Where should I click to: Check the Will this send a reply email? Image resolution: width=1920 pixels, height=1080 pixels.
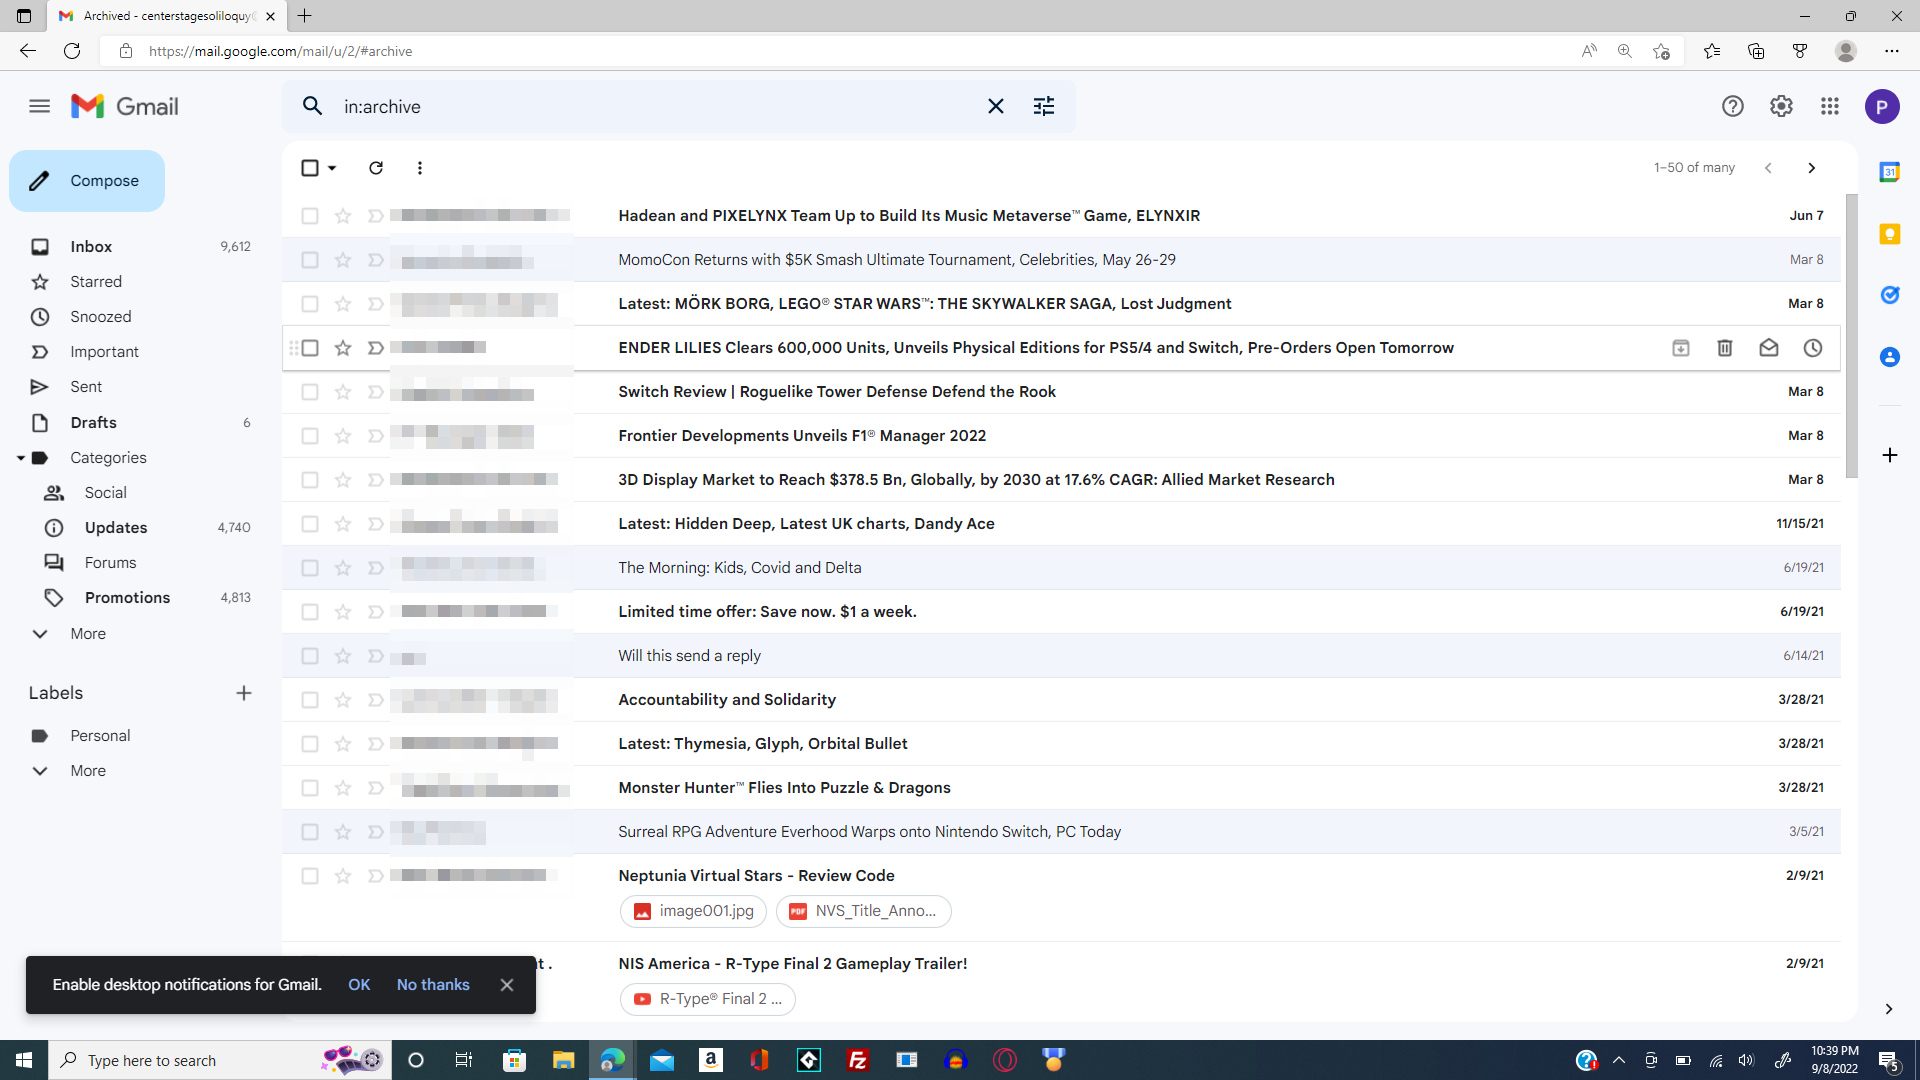[x=310, y=656]
